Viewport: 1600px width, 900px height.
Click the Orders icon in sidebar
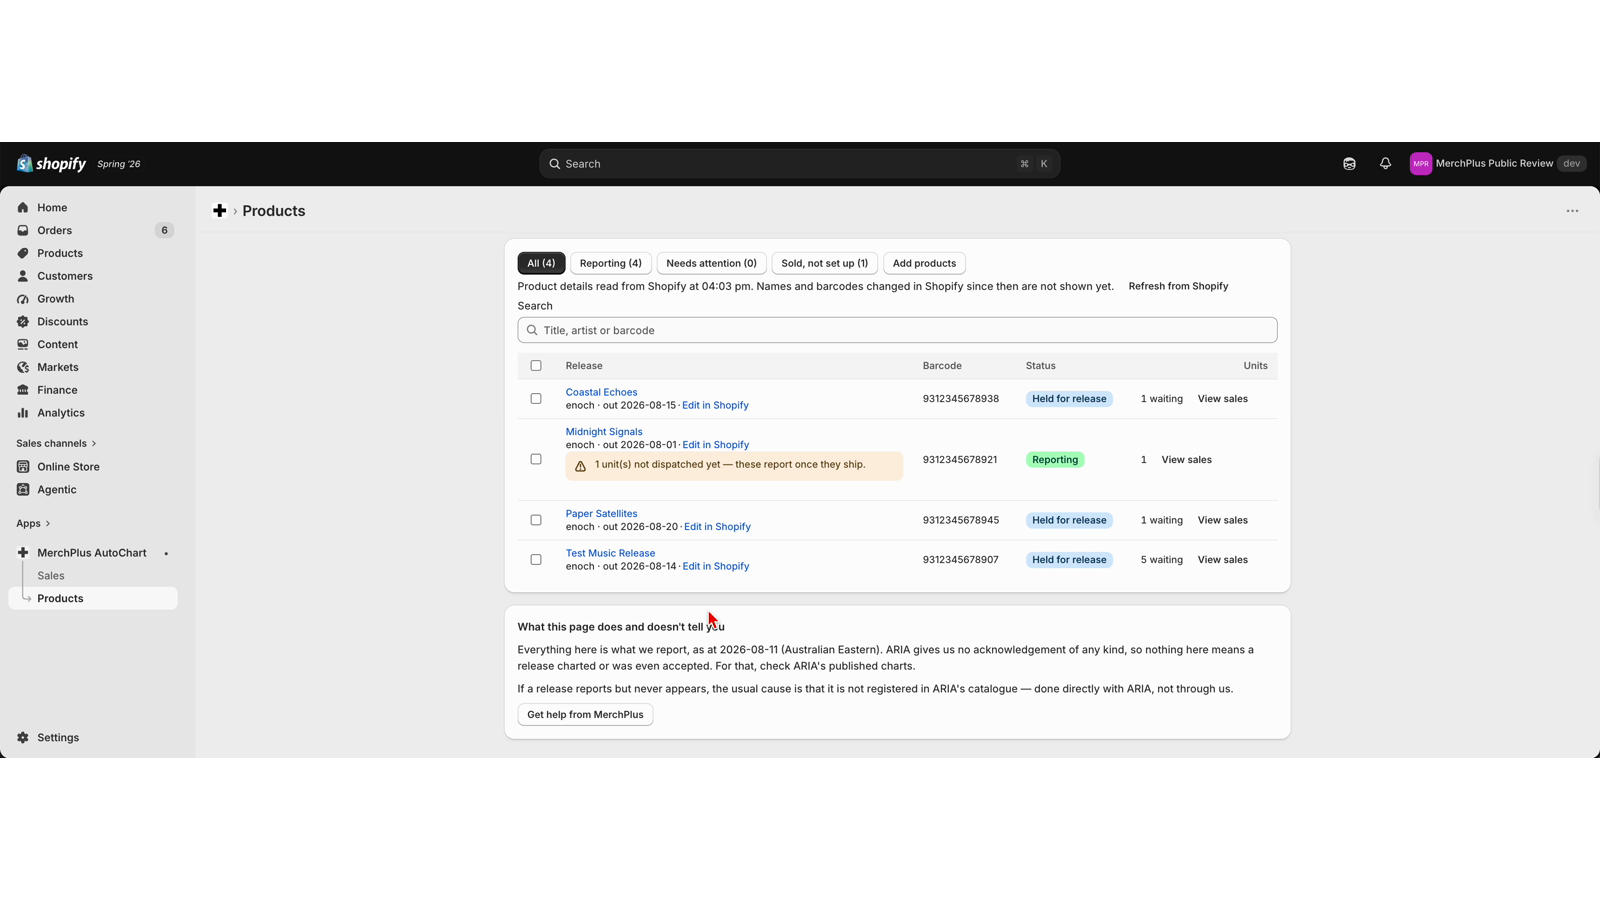tap(23, 230)
